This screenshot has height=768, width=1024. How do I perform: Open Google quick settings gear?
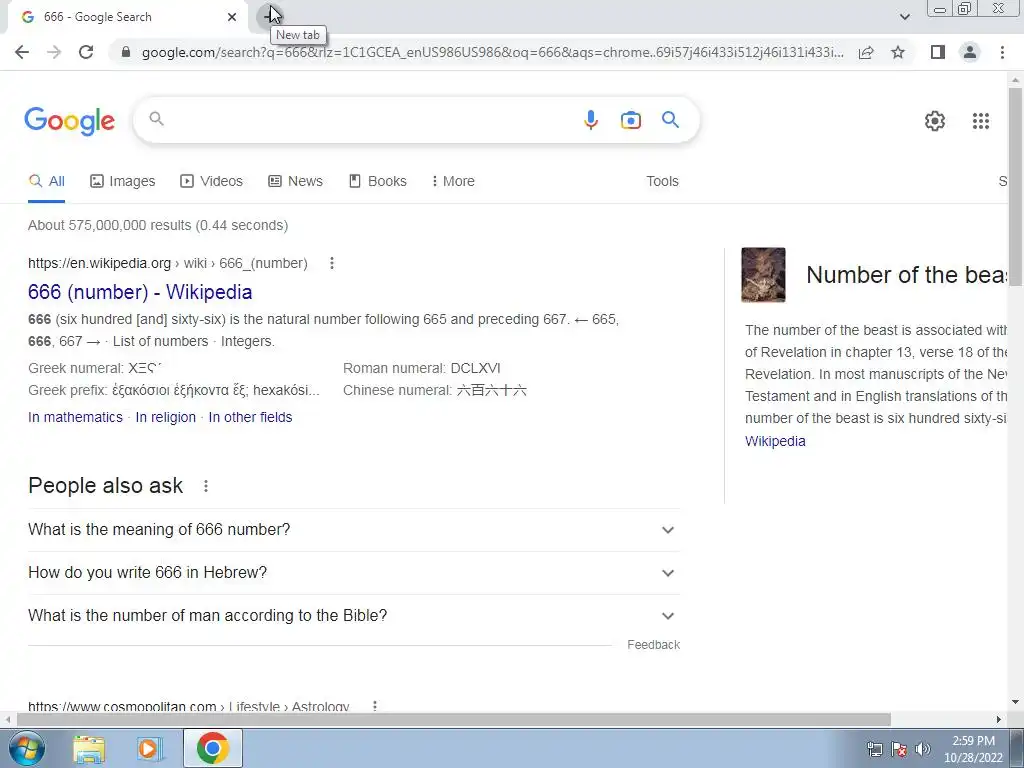(935, 121)
